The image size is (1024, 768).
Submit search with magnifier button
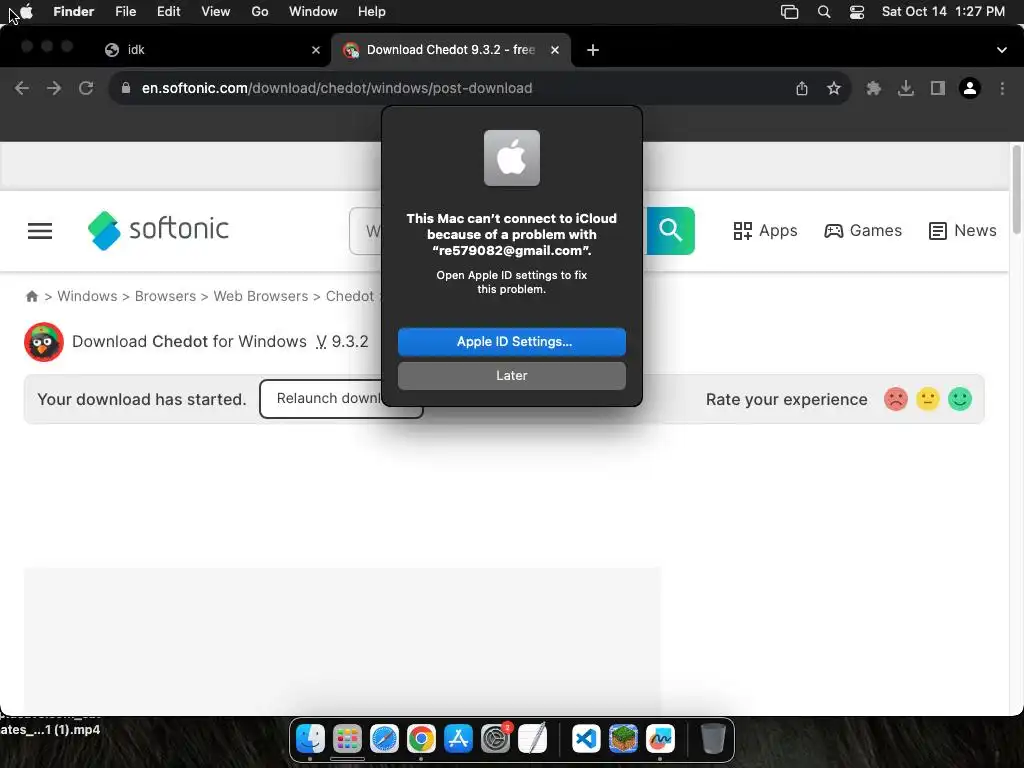[670, 231]
